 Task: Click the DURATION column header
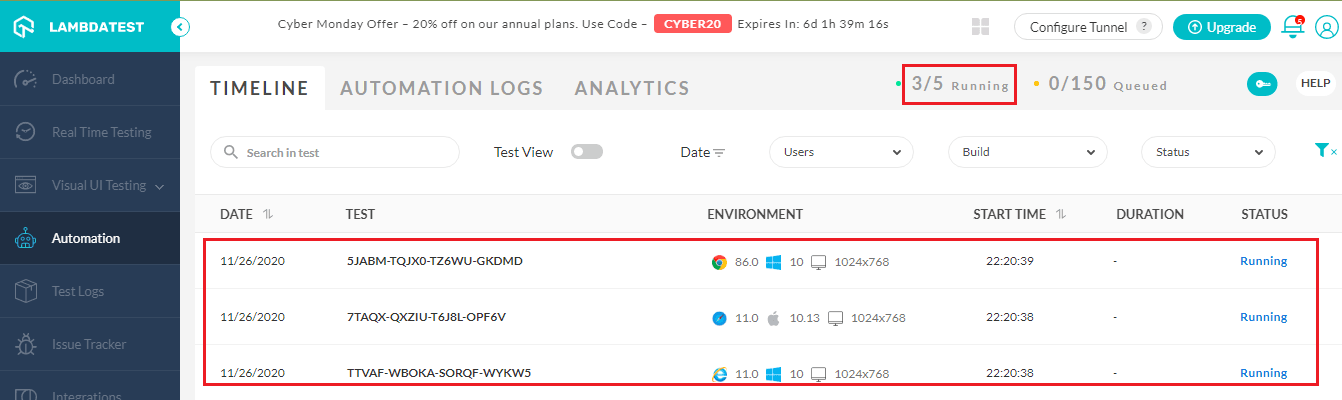tap(1150, 214)
